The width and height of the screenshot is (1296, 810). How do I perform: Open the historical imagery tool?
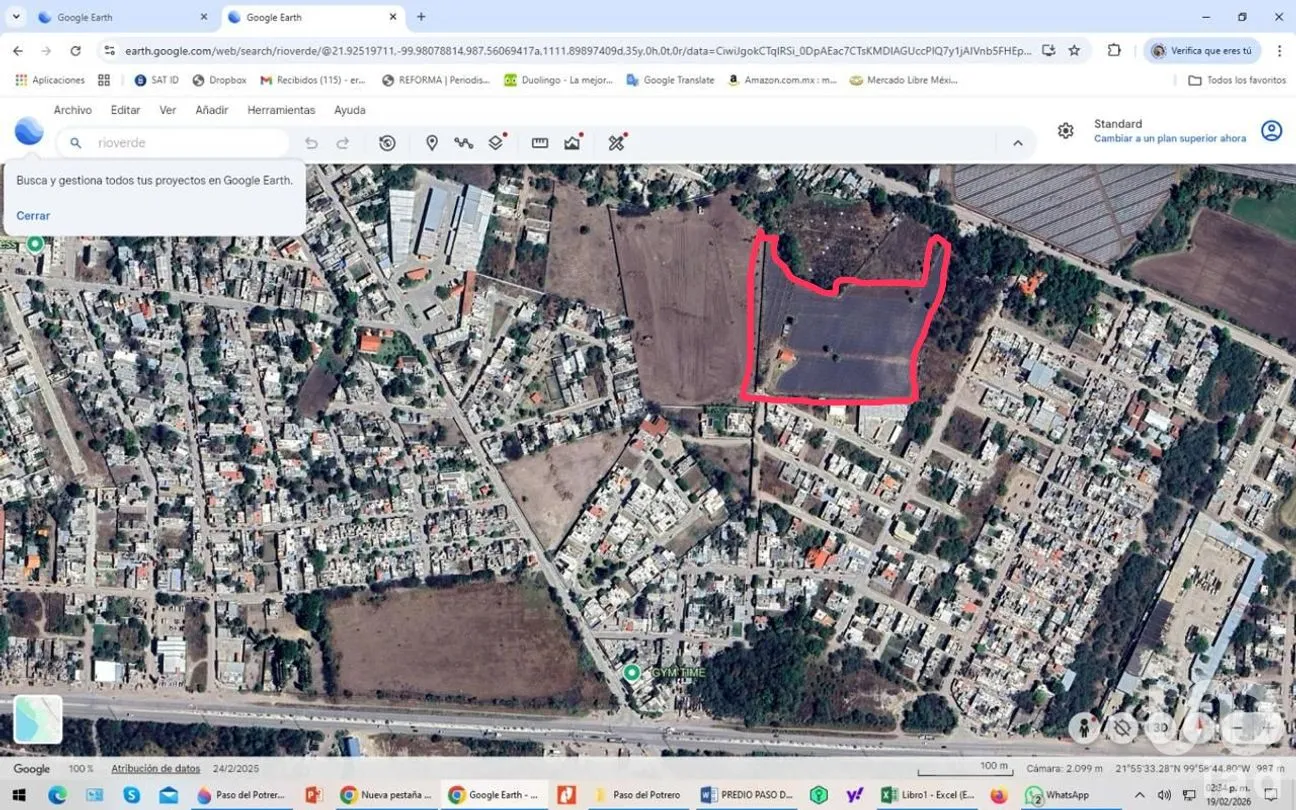[x=387, y=143]
